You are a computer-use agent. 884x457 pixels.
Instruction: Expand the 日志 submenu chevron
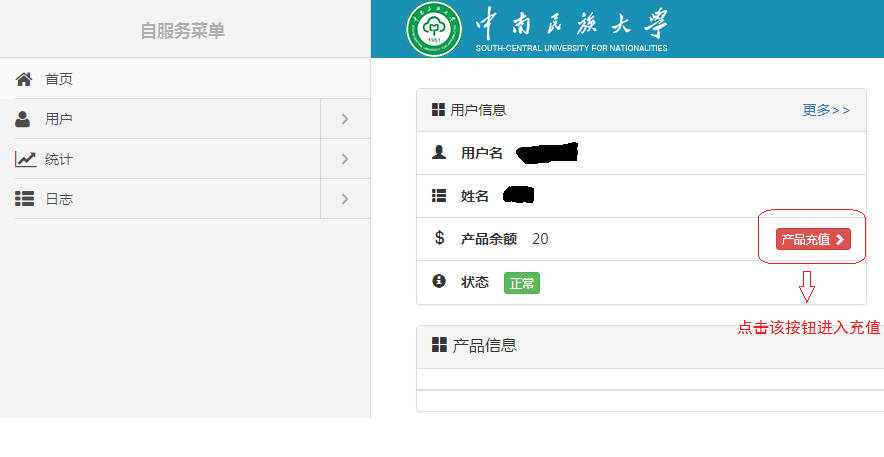pos(344,199)
